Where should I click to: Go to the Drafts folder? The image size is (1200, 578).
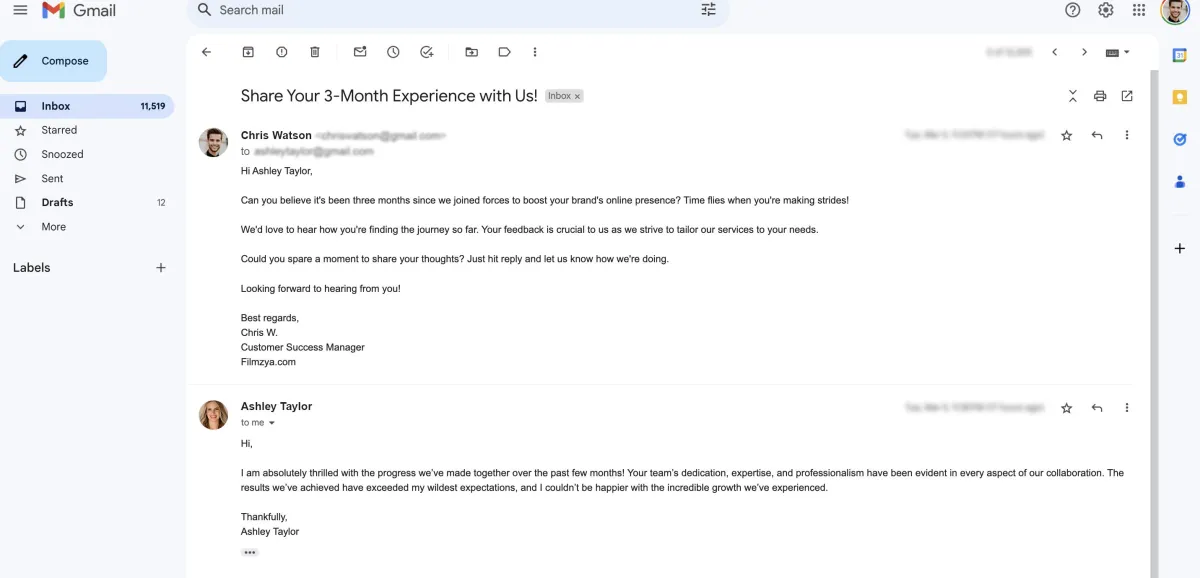tap(87, 202)
